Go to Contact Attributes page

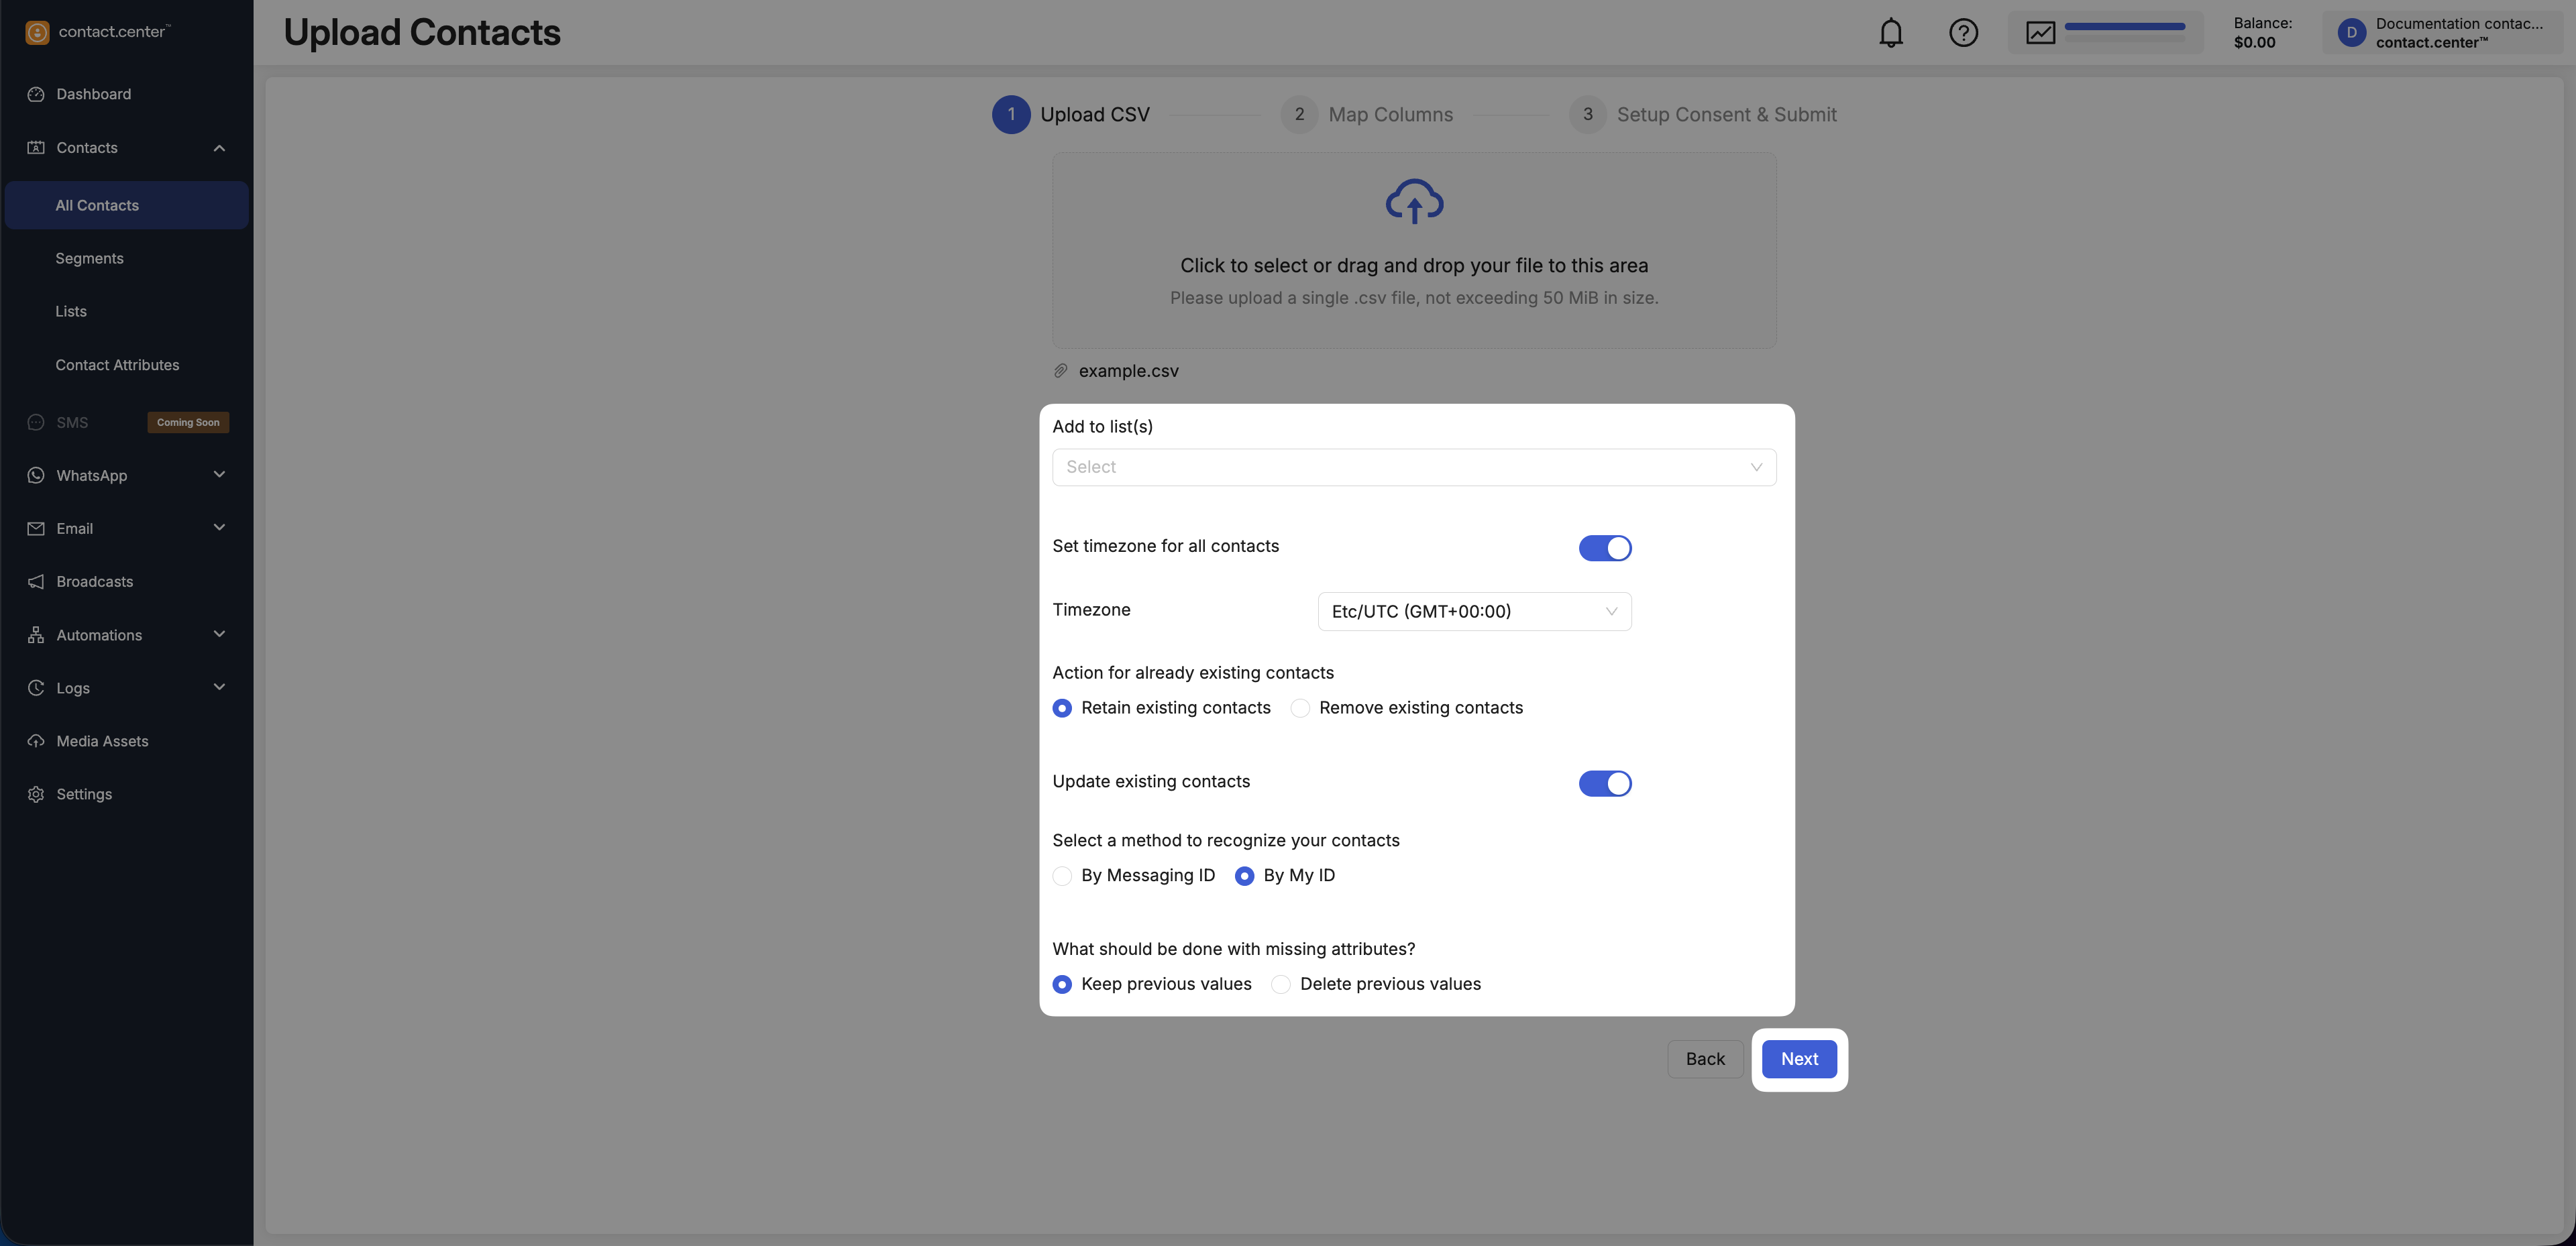(117, 365)
